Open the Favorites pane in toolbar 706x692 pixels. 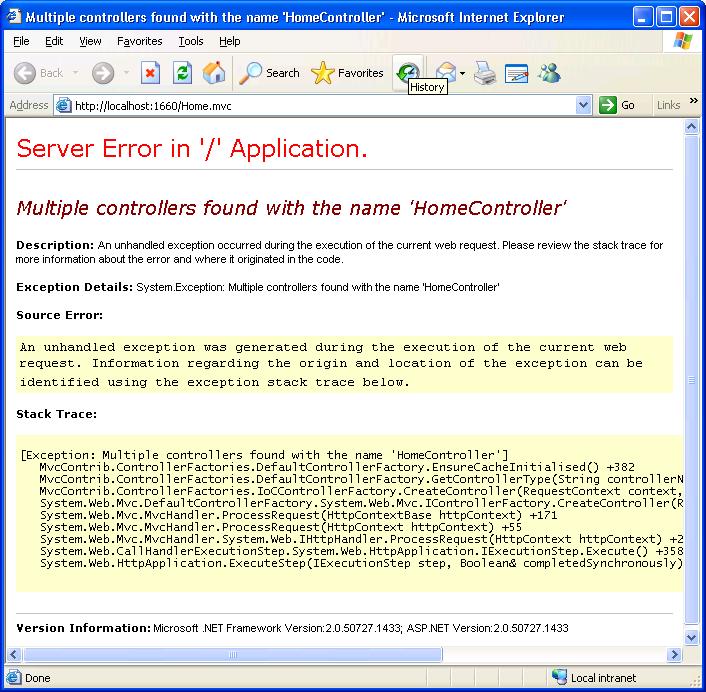click(x=347, y=73)
